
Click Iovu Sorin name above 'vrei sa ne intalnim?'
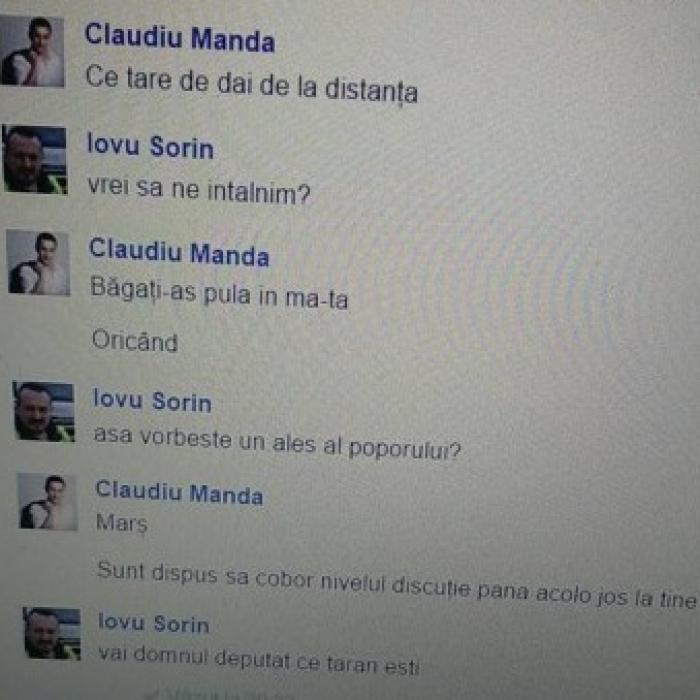coord(150,146)
